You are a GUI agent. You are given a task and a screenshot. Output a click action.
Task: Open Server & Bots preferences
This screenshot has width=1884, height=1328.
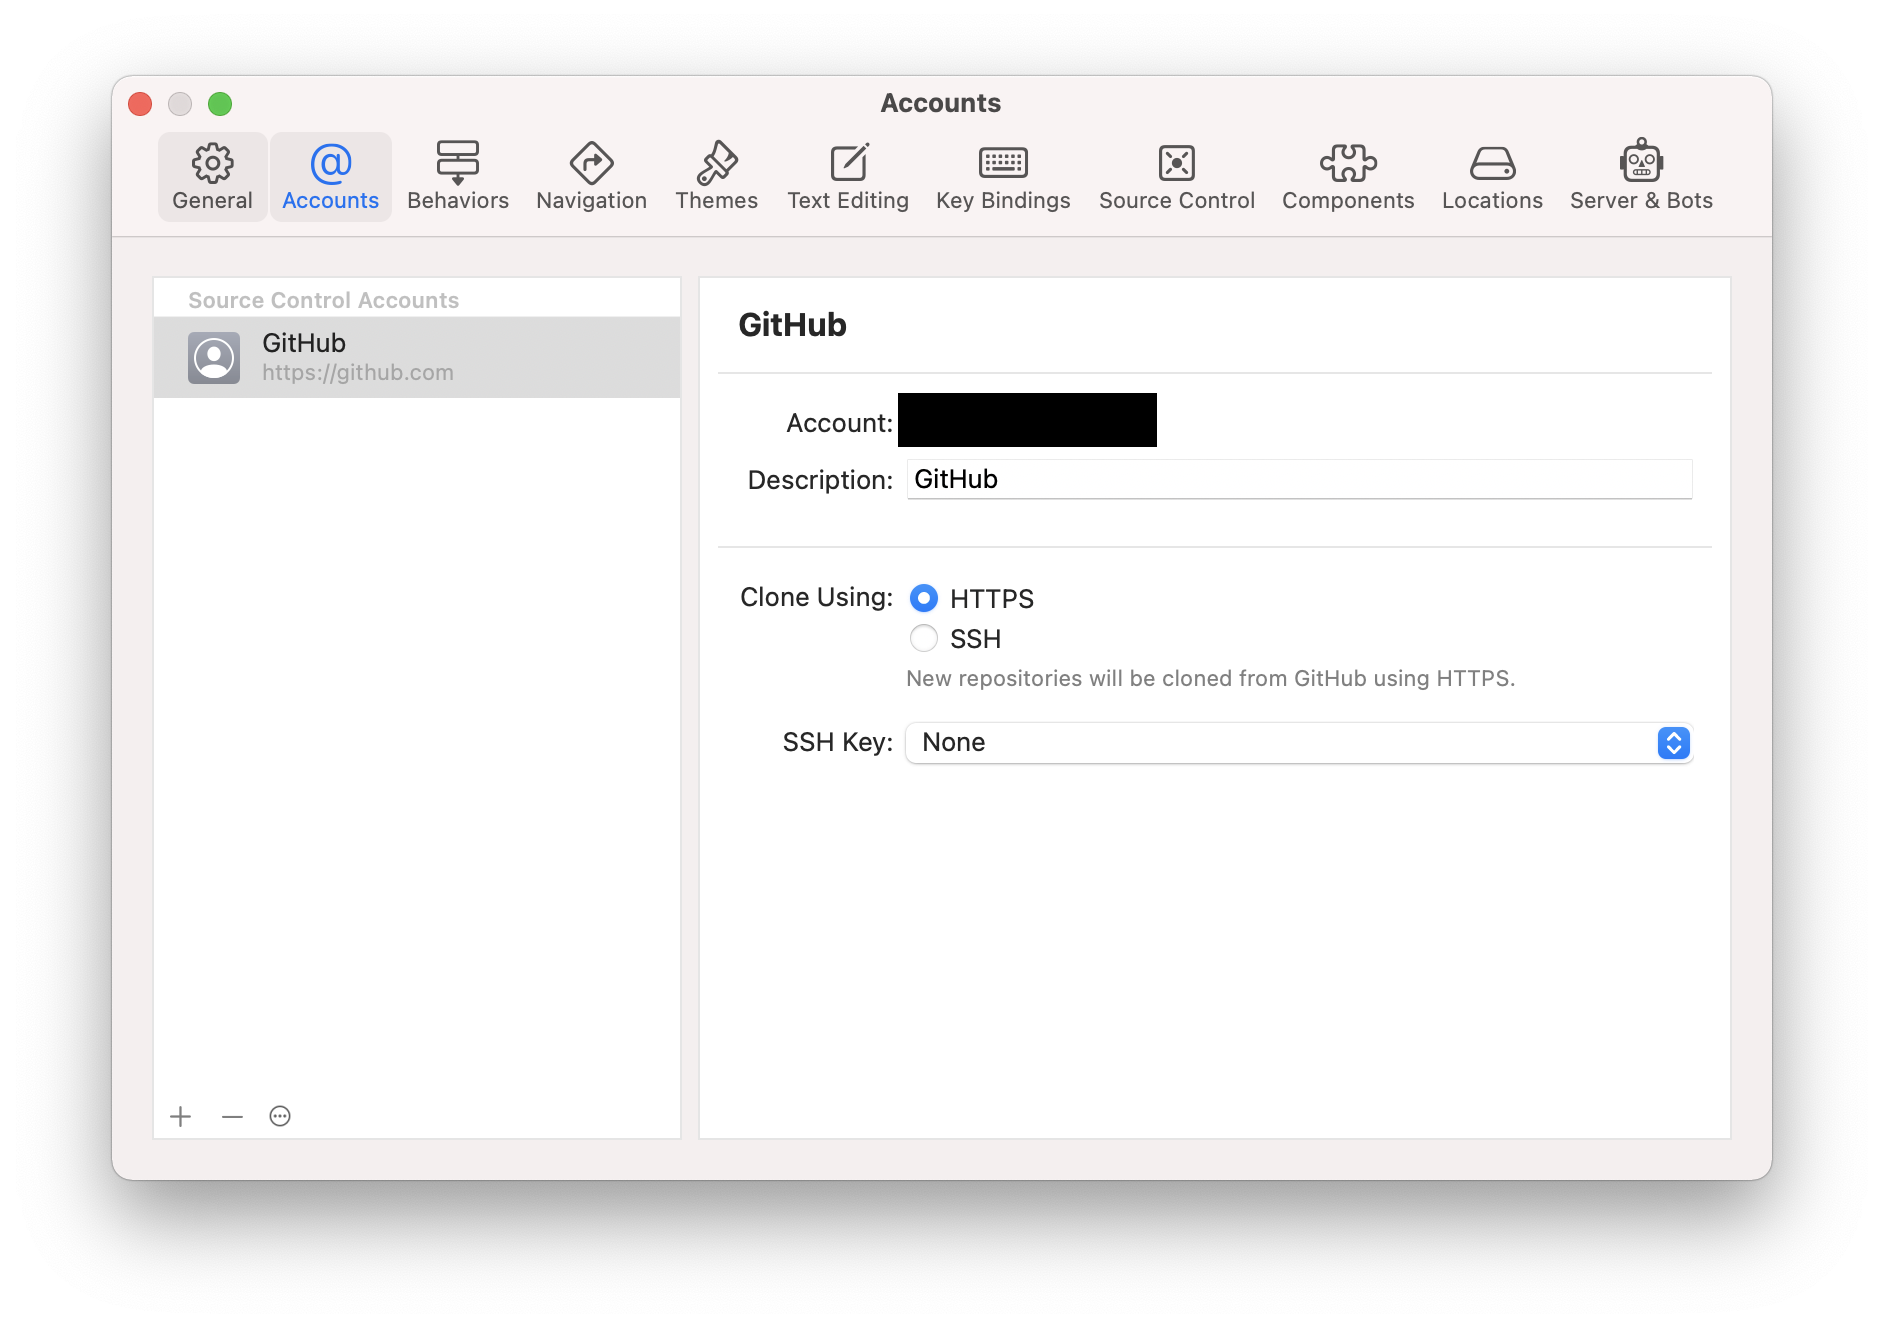click(x=1641, y=176)
